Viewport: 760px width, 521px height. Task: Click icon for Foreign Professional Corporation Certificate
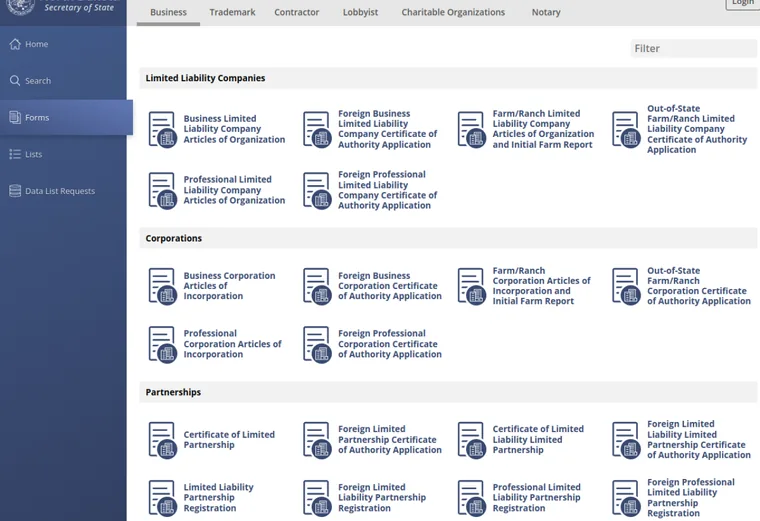coord(317,344)
